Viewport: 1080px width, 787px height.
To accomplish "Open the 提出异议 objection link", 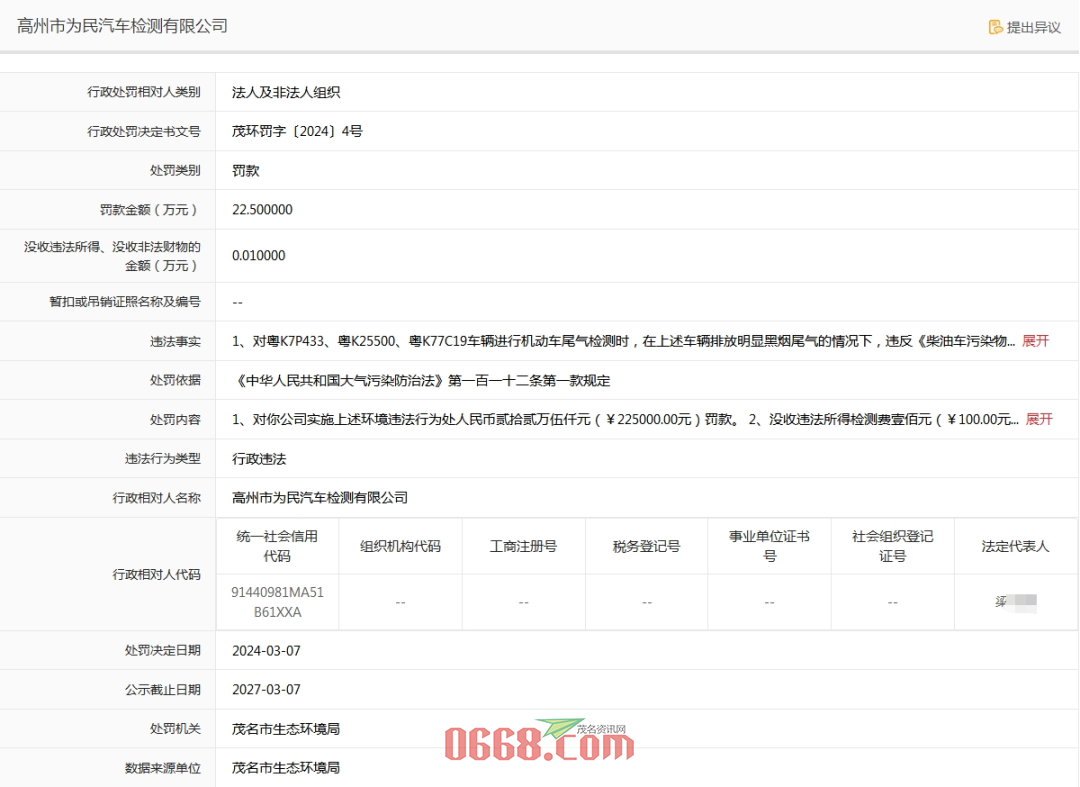I will coord(1033,27).
